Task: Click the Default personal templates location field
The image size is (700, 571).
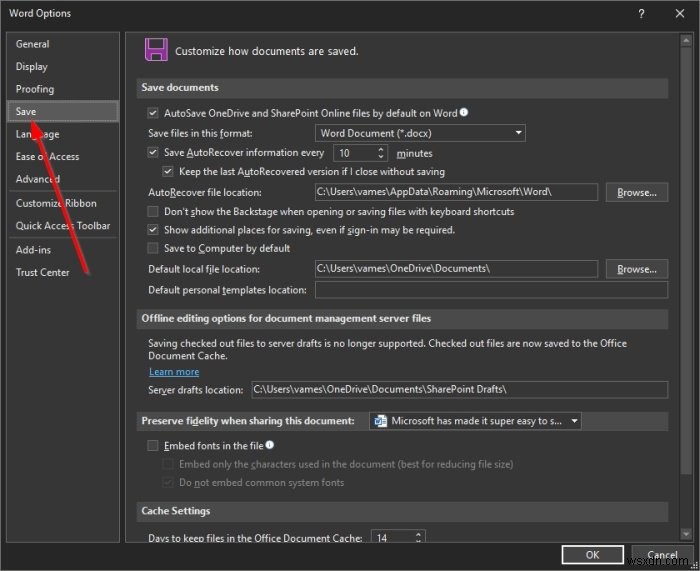Action: coord(492,290)
